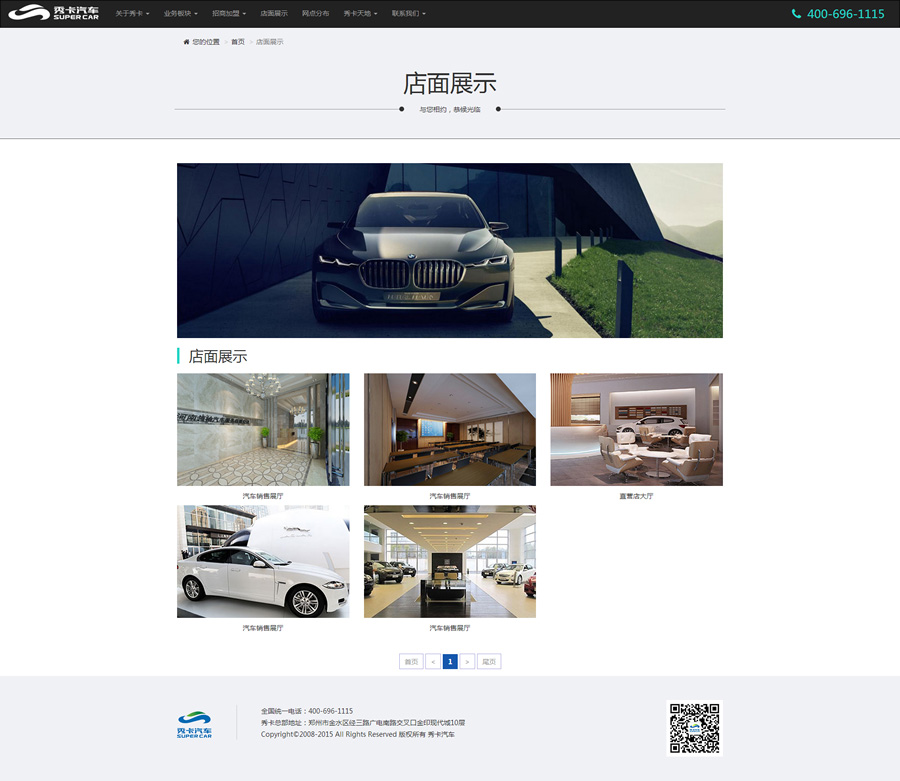Click the 秀卡总部地址 footer address line
The width and height of the screenshot is (900, 781).
click(363, 722)
